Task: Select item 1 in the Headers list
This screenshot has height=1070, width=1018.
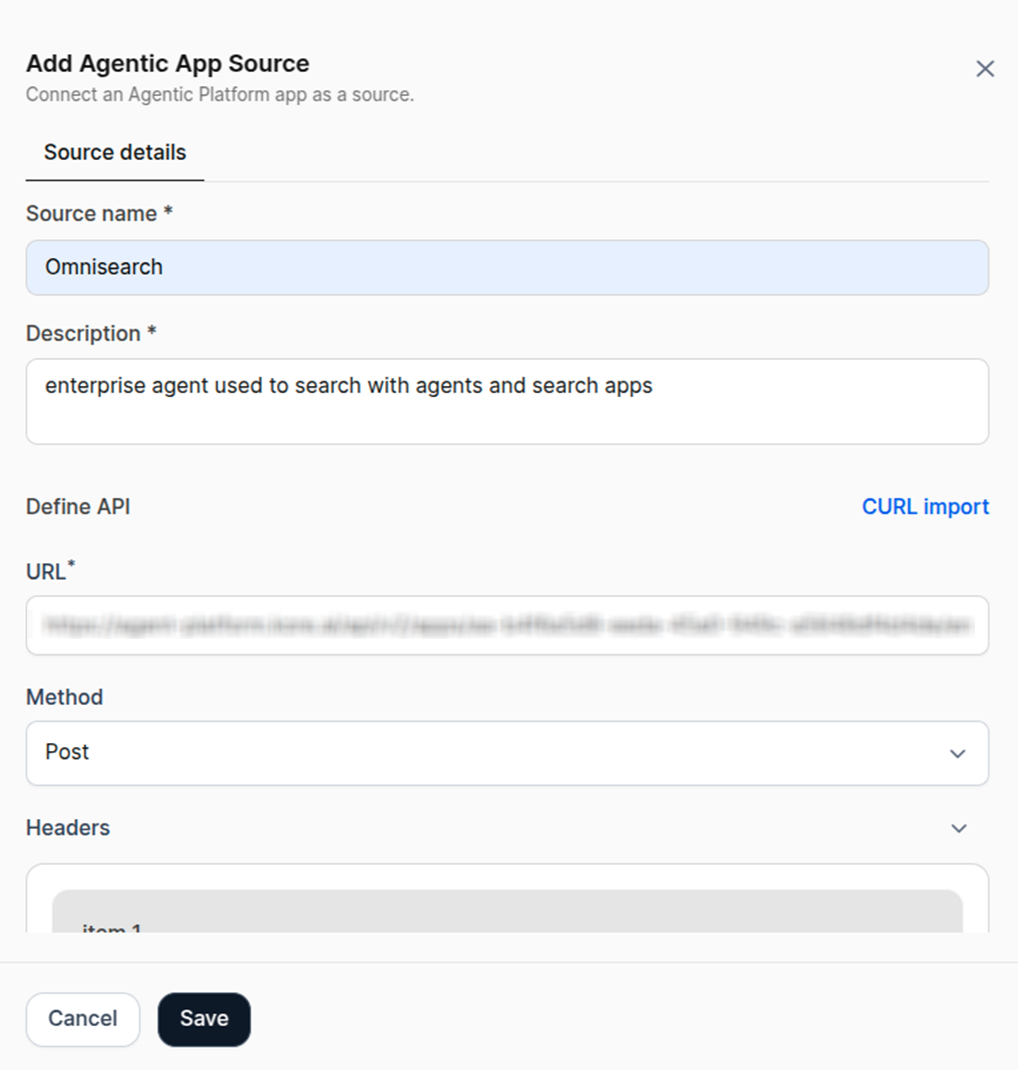Action: tap(111, 925)
